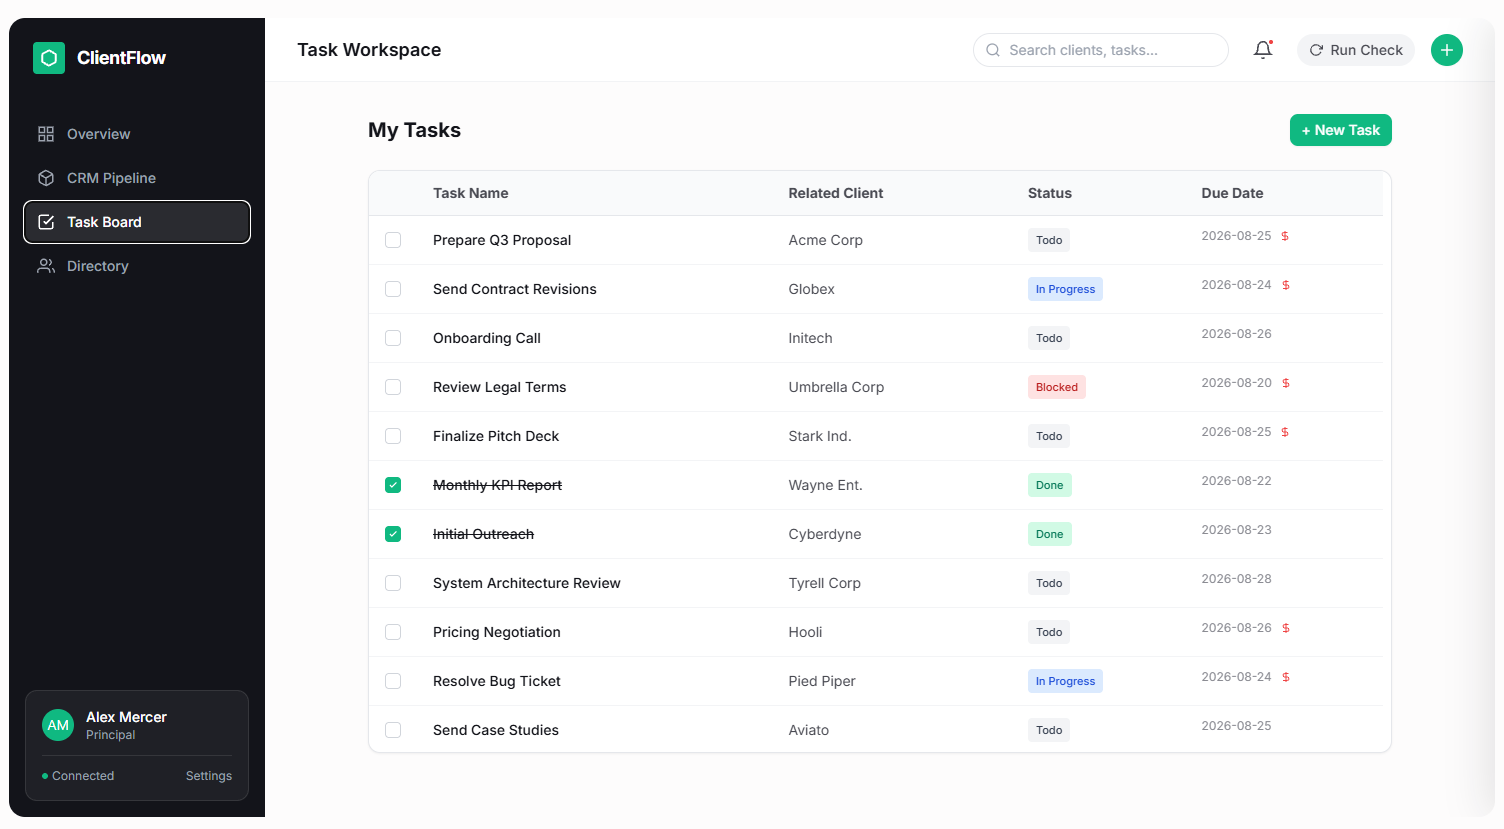Click In Progress status of Send Contract Revisions
Image resolution: width=1504 pixels, height=829 pixels.
click(1065, 289)
